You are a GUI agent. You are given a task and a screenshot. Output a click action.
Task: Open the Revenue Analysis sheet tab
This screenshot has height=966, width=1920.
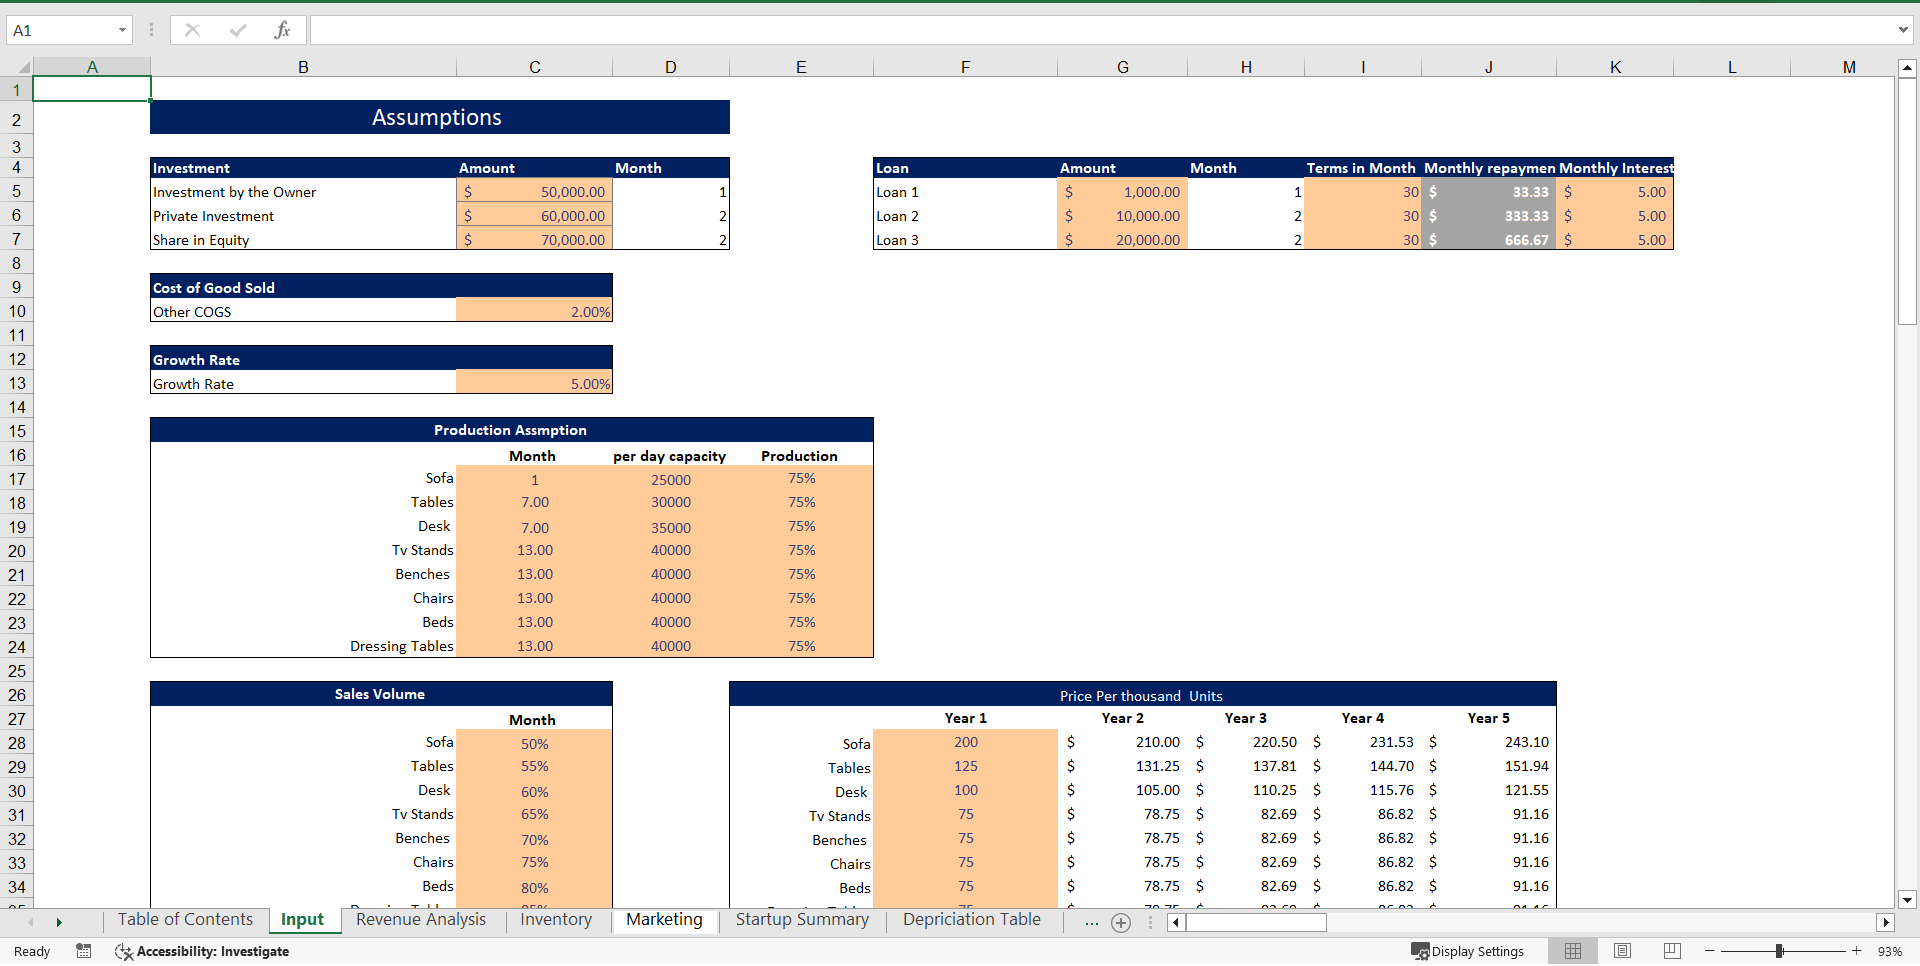coord(420,920)
